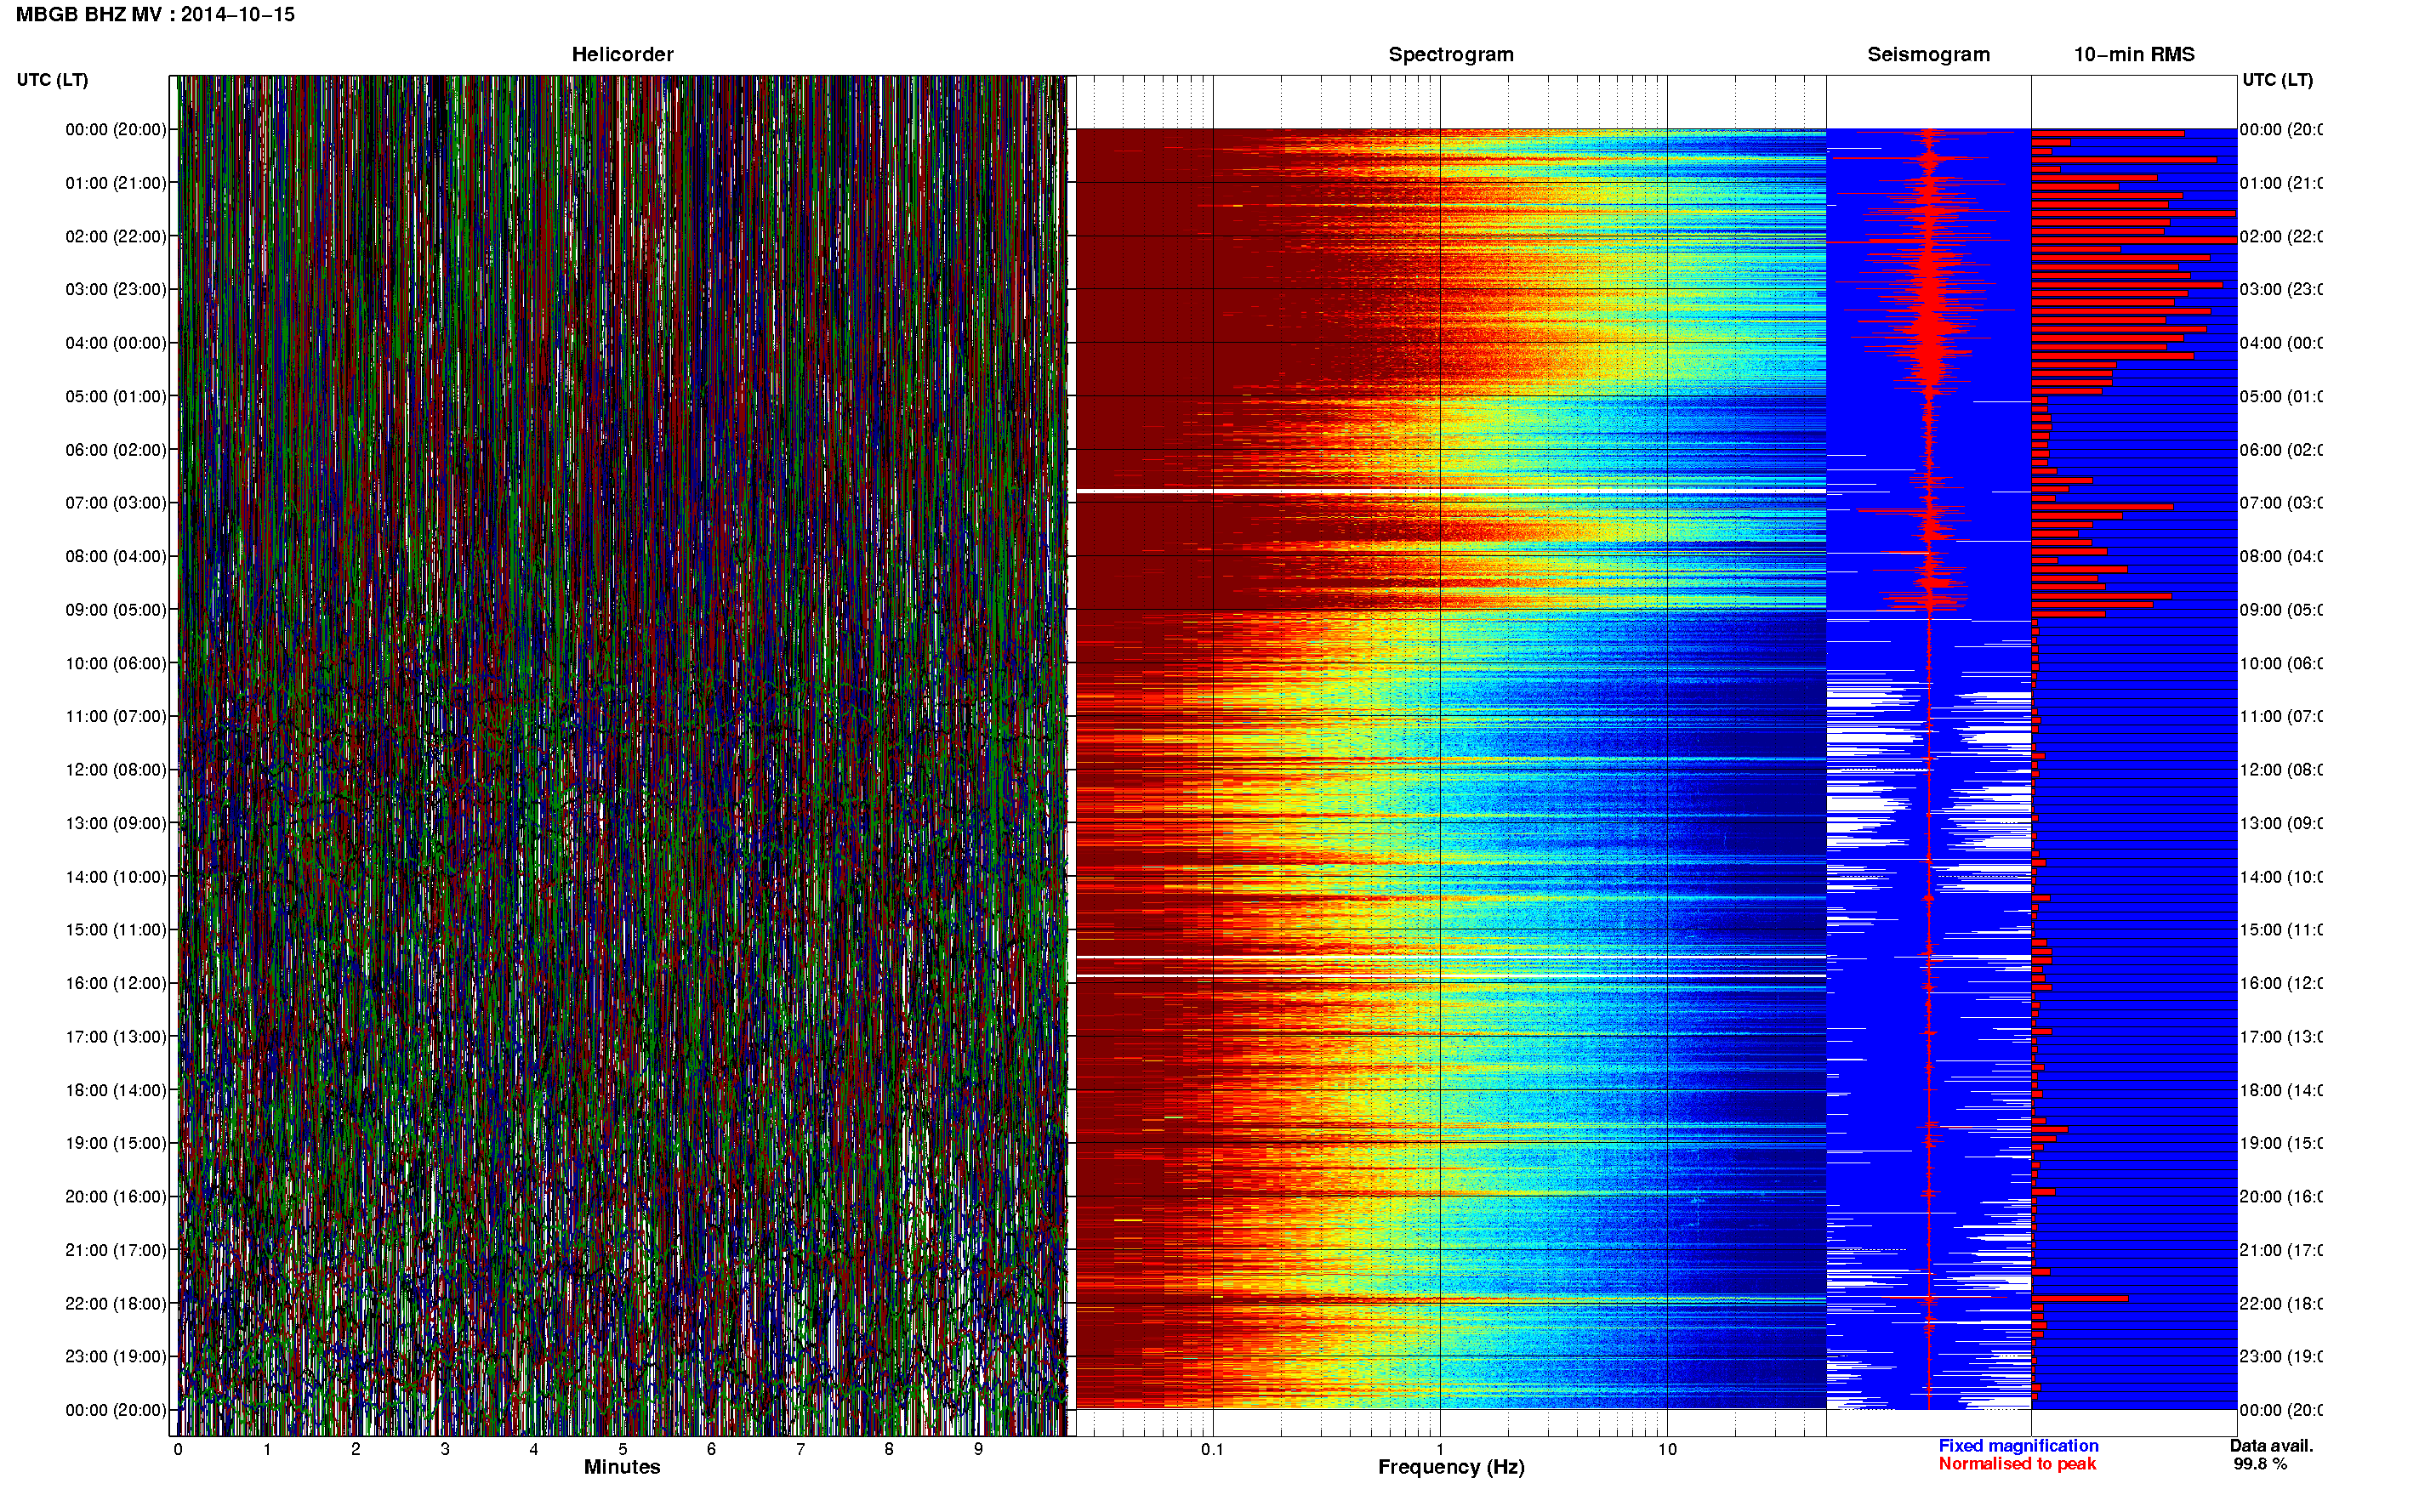Image resolution: width=2419 pixels, height=1512 pixels.
Task: Select the "10-min RMS" panel heading
Action: 2134,55
